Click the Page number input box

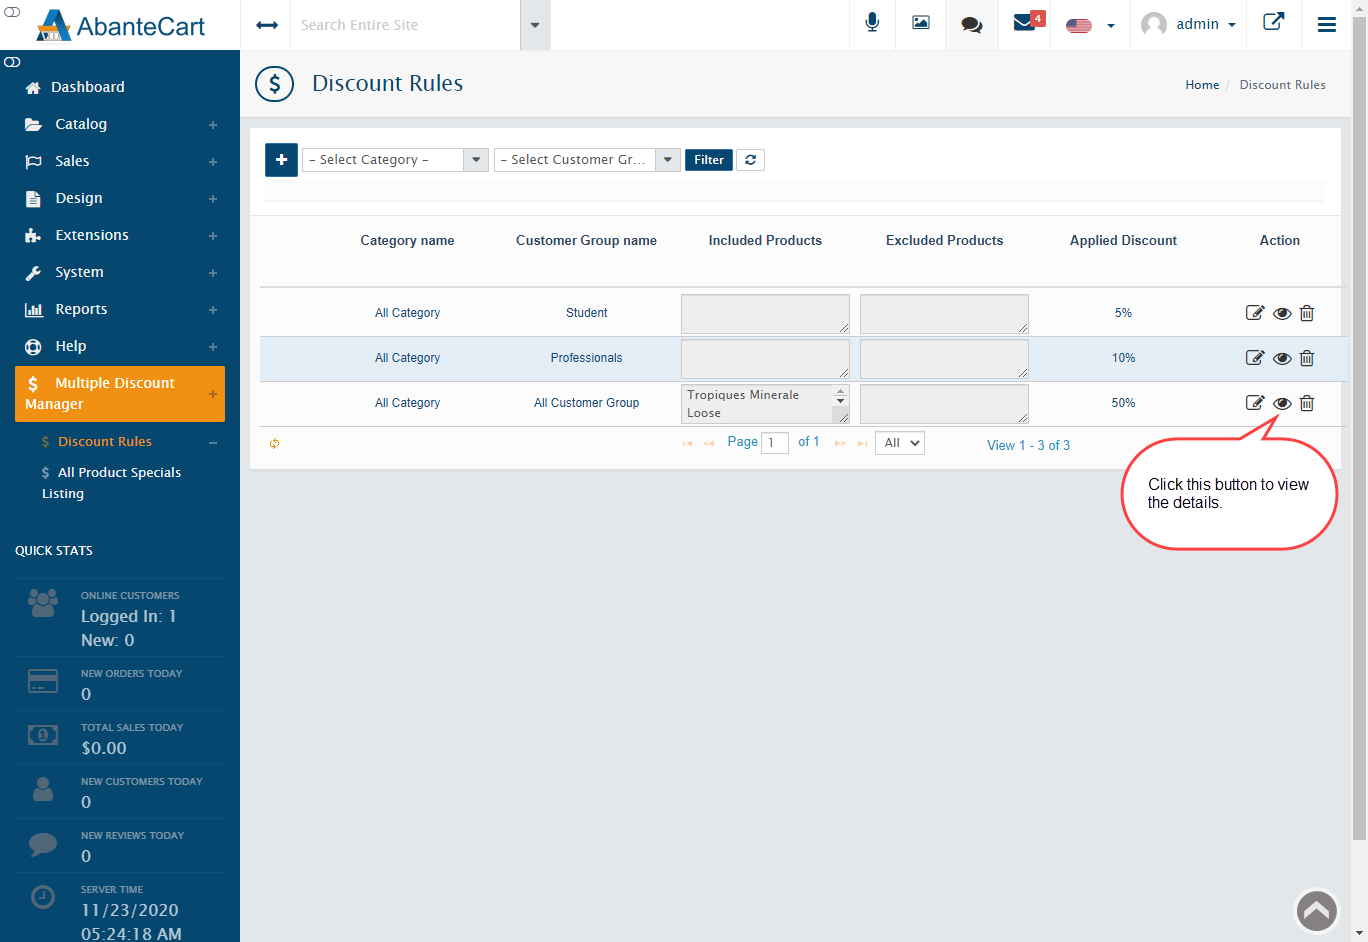coord(774,443)
